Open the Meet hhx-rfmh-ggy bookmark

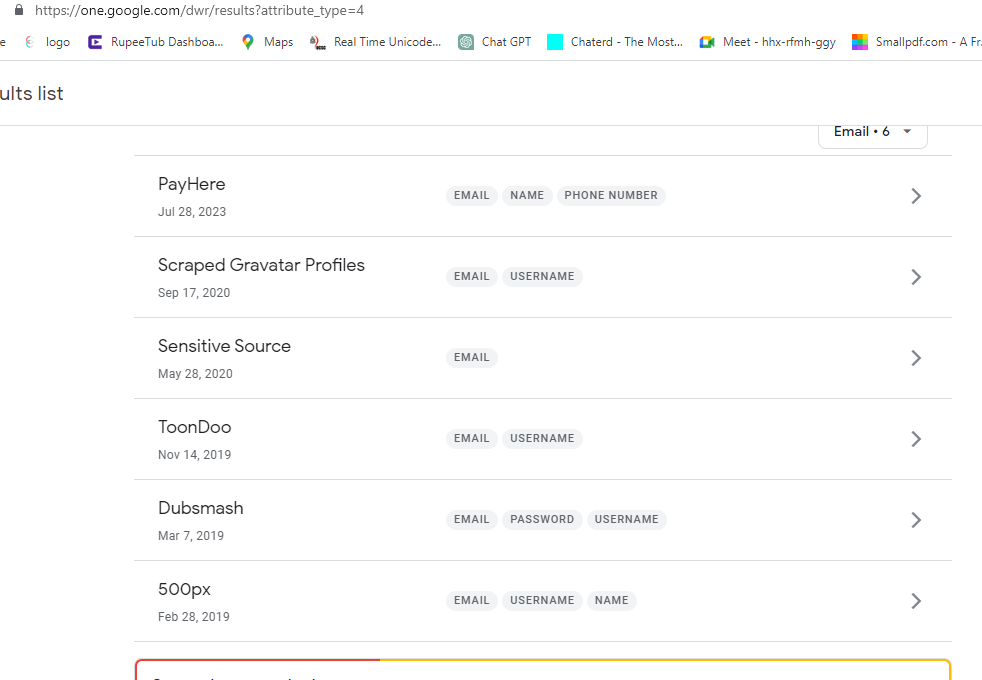point(768,42)
